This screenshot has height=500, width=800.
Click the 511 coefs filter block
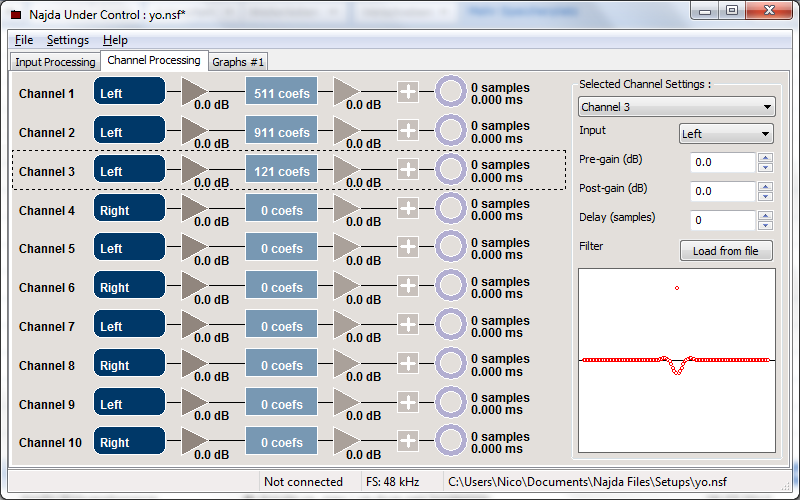pos(282,93)
